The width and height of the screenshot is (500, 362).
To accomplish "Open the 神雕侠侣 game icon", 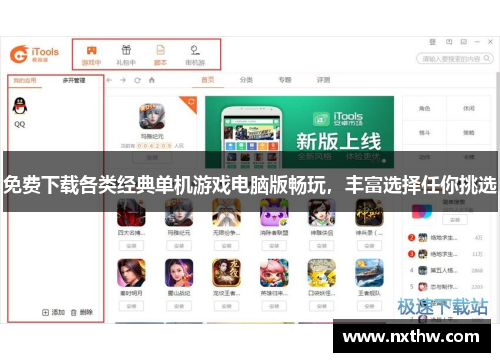I will coord(322,213).
